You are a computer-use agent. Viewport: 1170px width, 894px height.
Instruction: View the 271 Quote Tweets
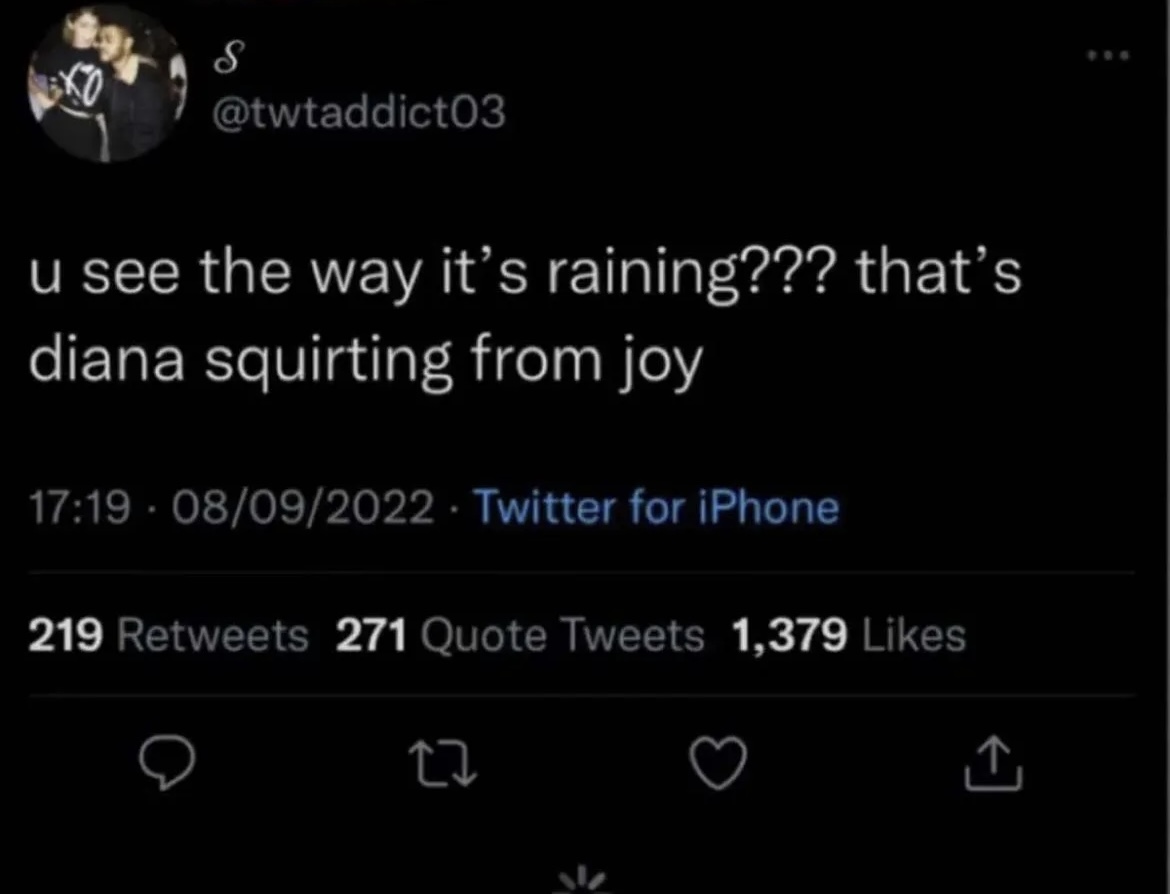coord(519,635)
